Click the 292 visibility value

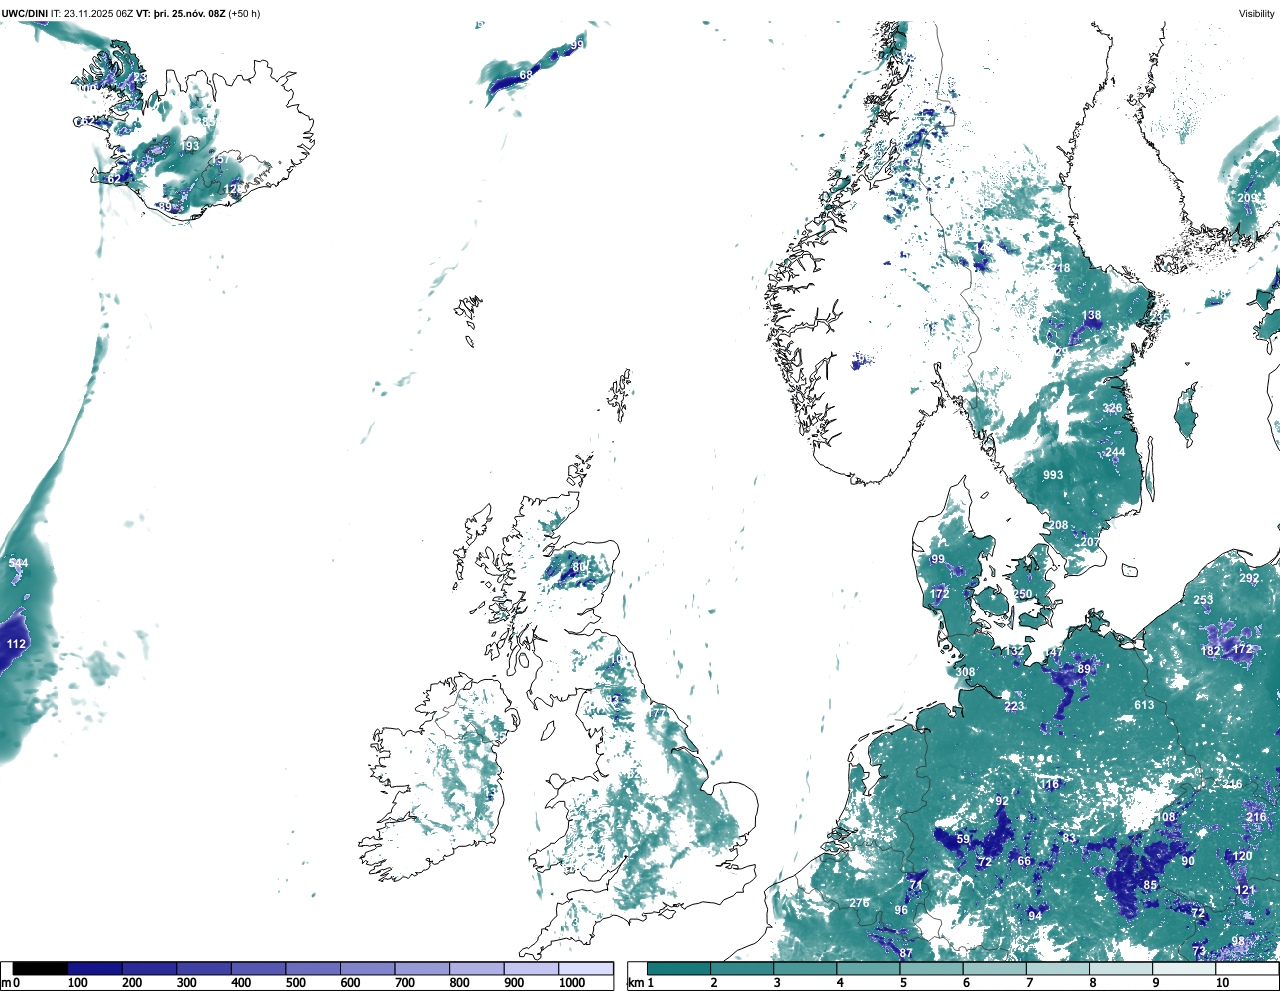pos(1249,578)
